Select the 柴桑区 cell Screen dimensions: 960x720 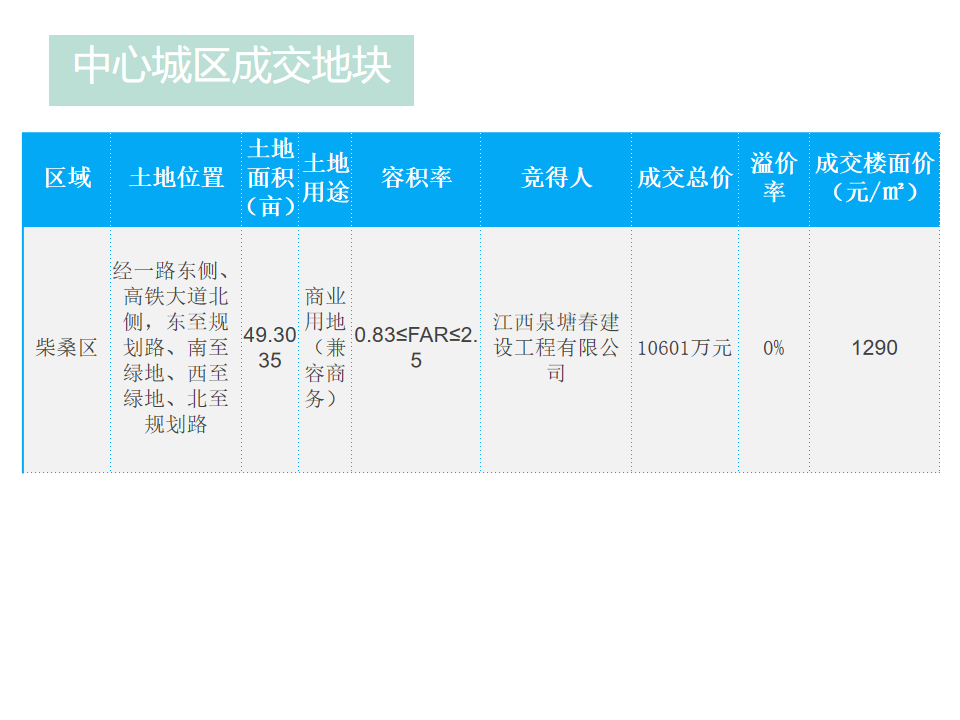click(67, 349)
